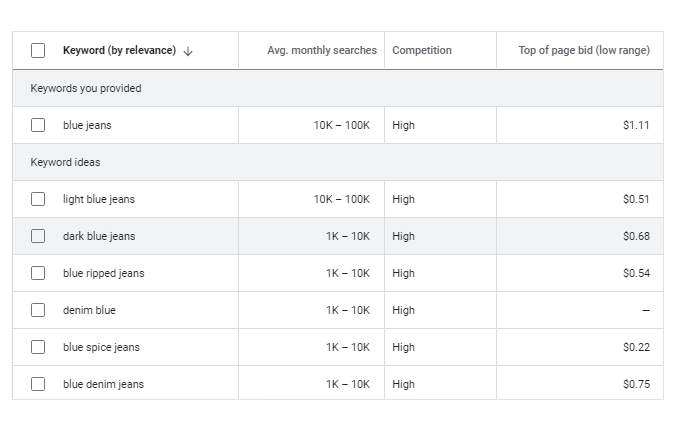
Task: Click '1K – 10K' searches for 'blue ripped jeans'
Action: coord(348,273)
